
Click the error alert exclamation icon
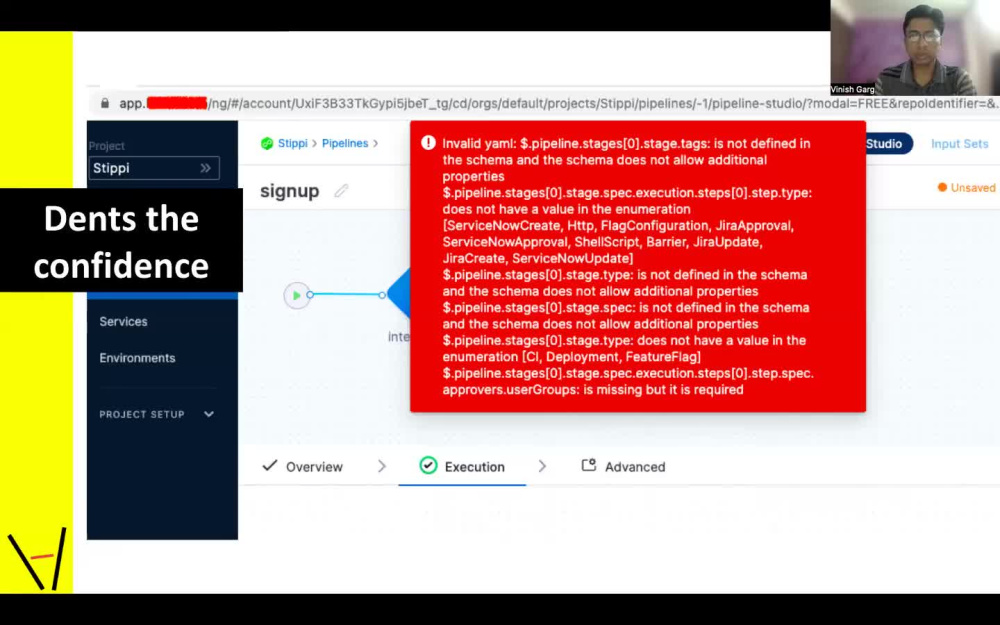pyautogui.click(x=429, y=143)
